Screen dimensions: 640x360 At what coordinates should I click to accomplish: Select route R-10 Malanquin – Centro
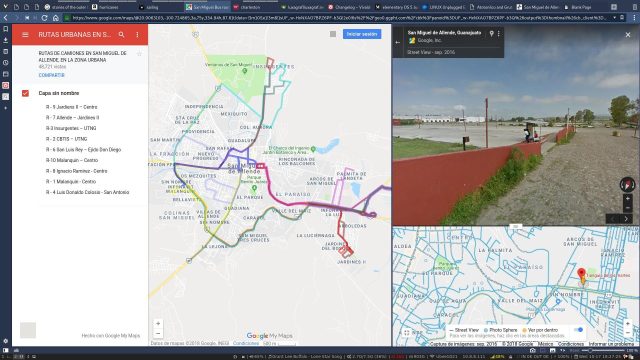(x=72, y=160)
